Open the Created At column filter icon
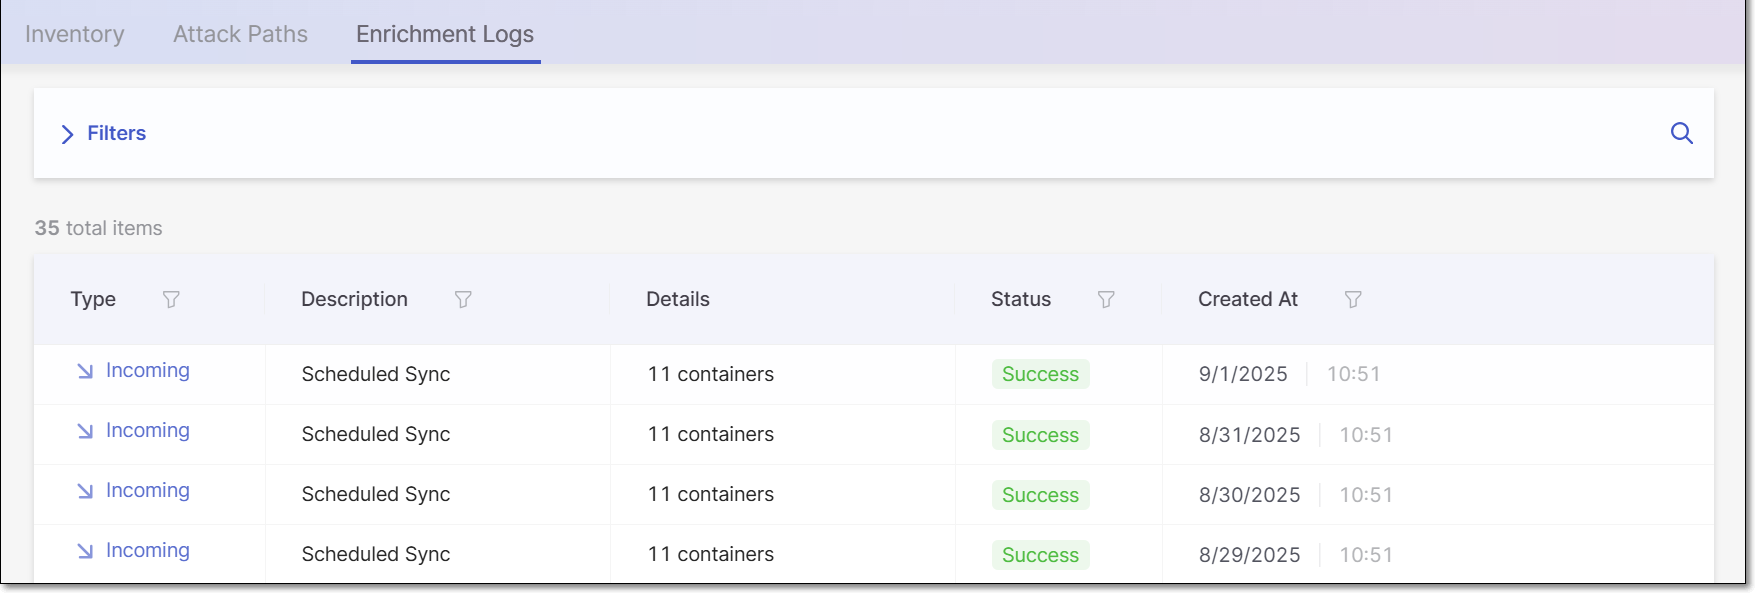 1353,299
